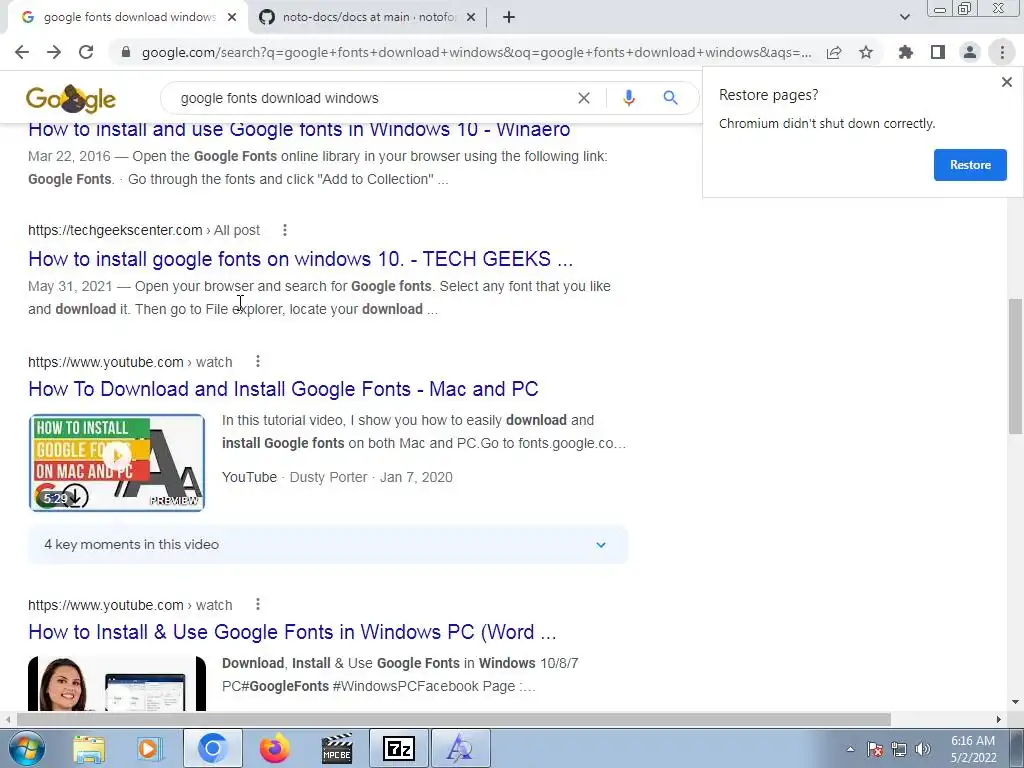Submit search with the magnifier icon

[x=670, y=98]
